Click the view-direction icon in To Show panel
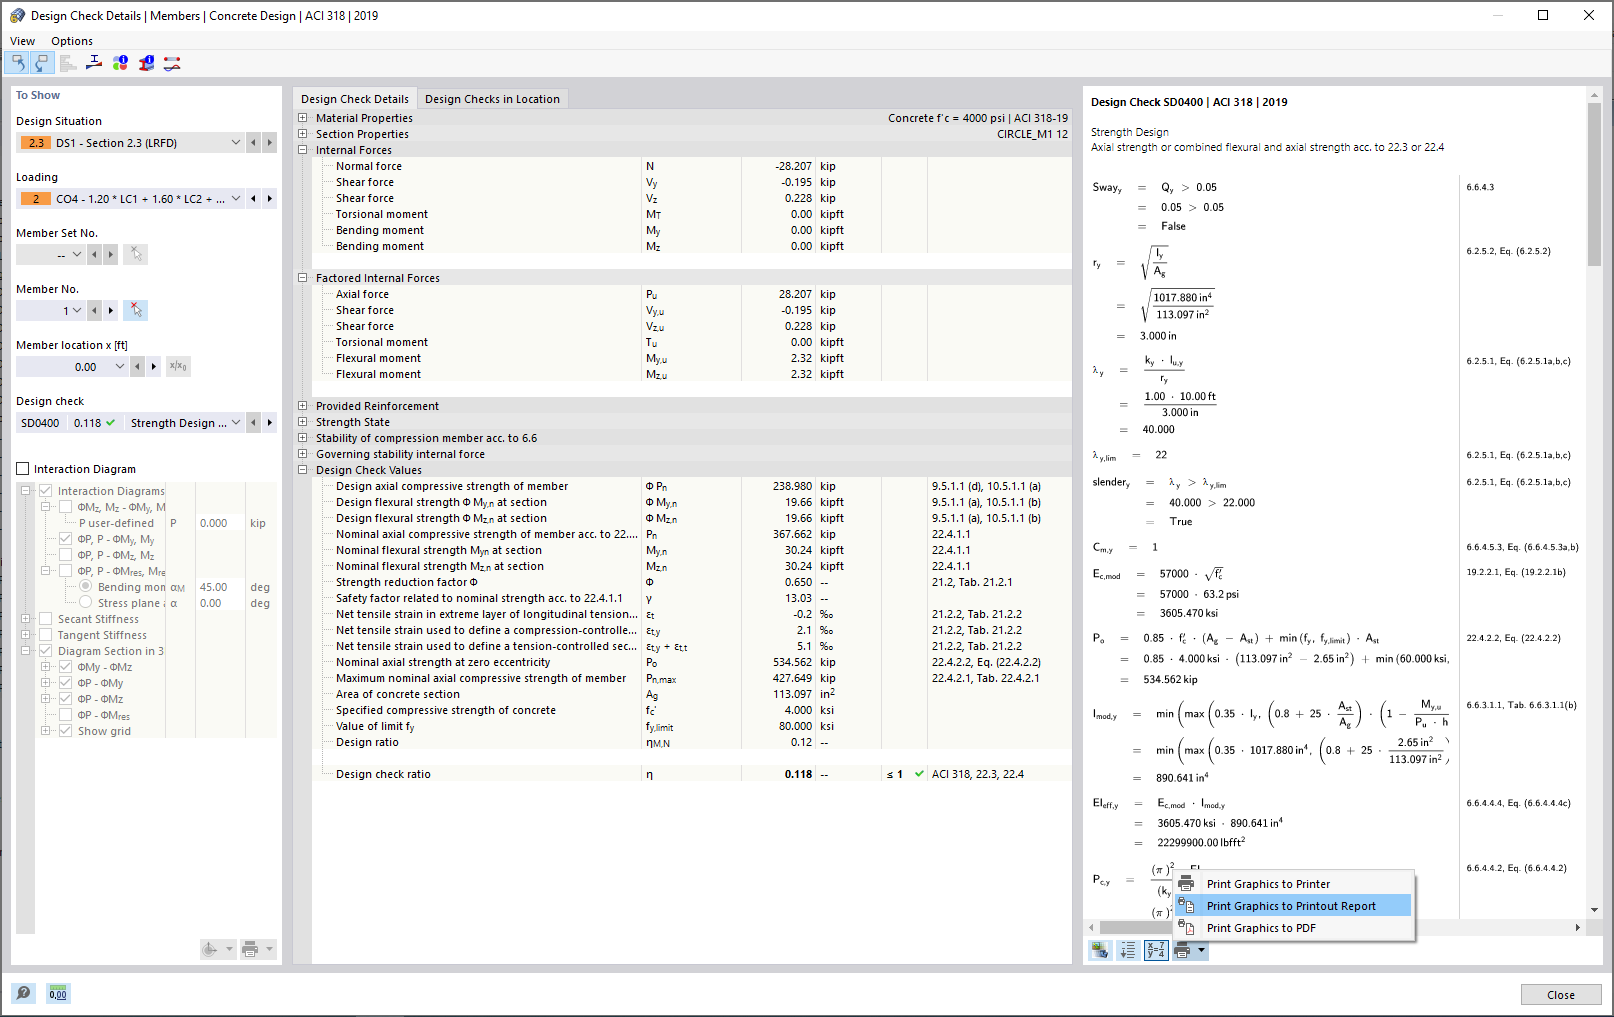 click(x=210, y=949)
